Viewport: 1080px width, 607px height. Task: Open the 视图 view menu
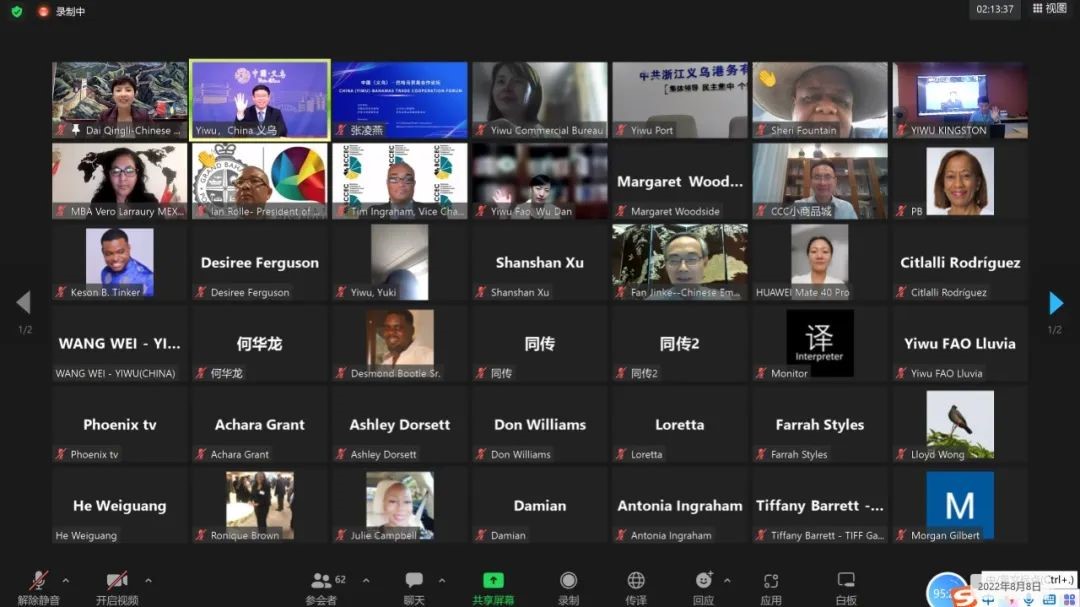[x=1050, y=8]
